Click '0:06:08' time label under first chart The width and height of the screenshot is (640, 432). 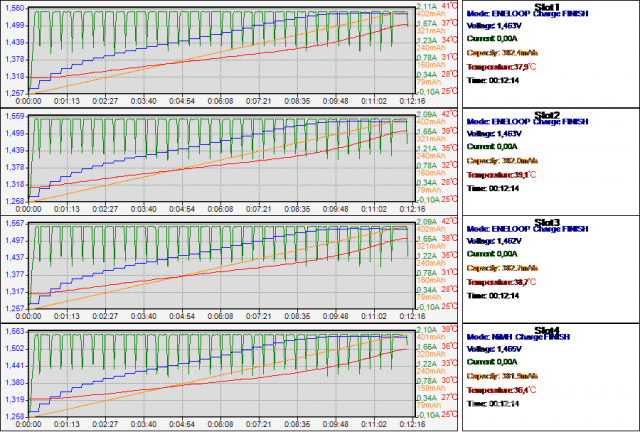click(220, 101)
